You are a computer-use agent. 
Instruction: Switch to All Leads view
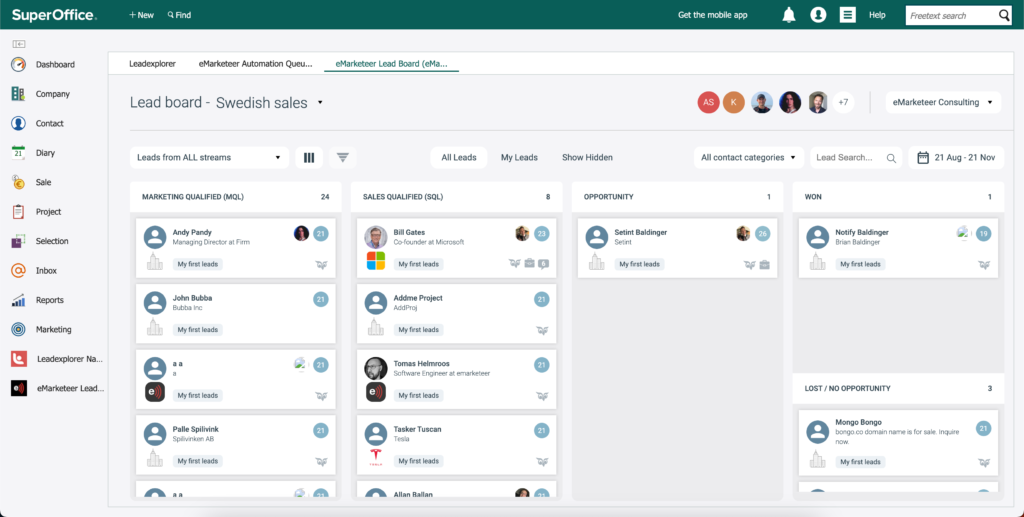coord(459,157)
